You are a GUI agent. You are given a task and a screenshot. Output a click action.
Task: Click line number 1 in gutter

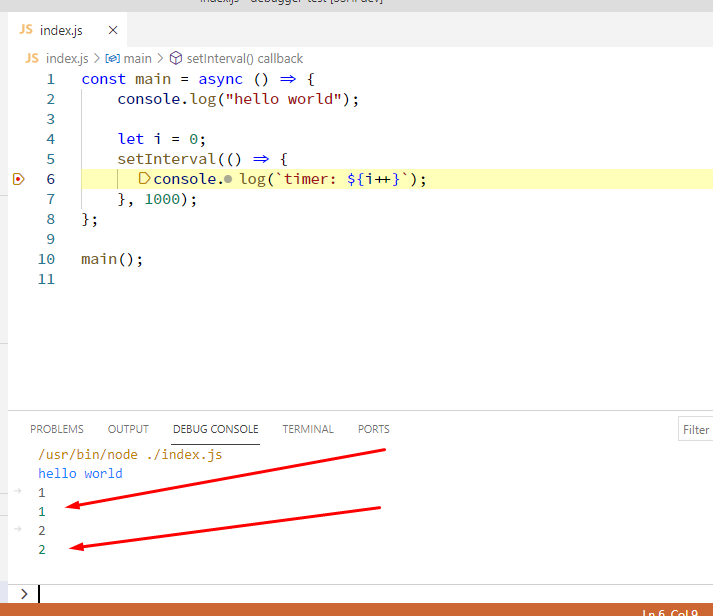[50, 80]
